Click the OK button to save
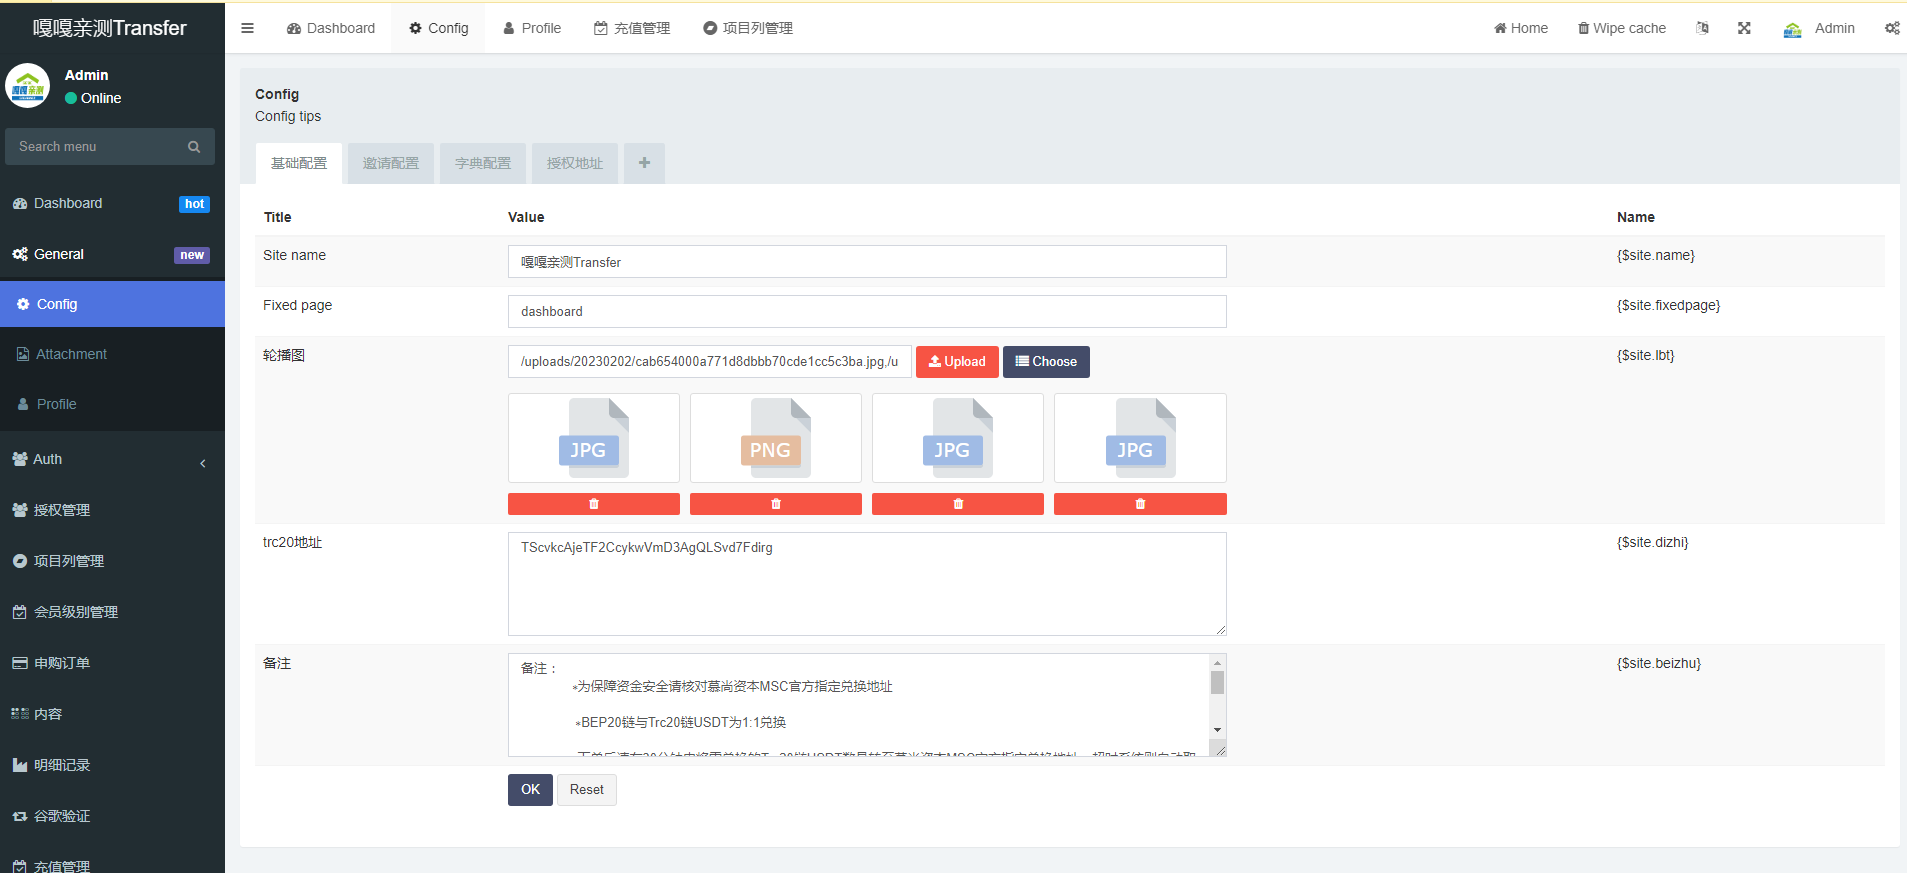Image resolution: width=1907 pixels, height=873 pixels. point(530,790)
